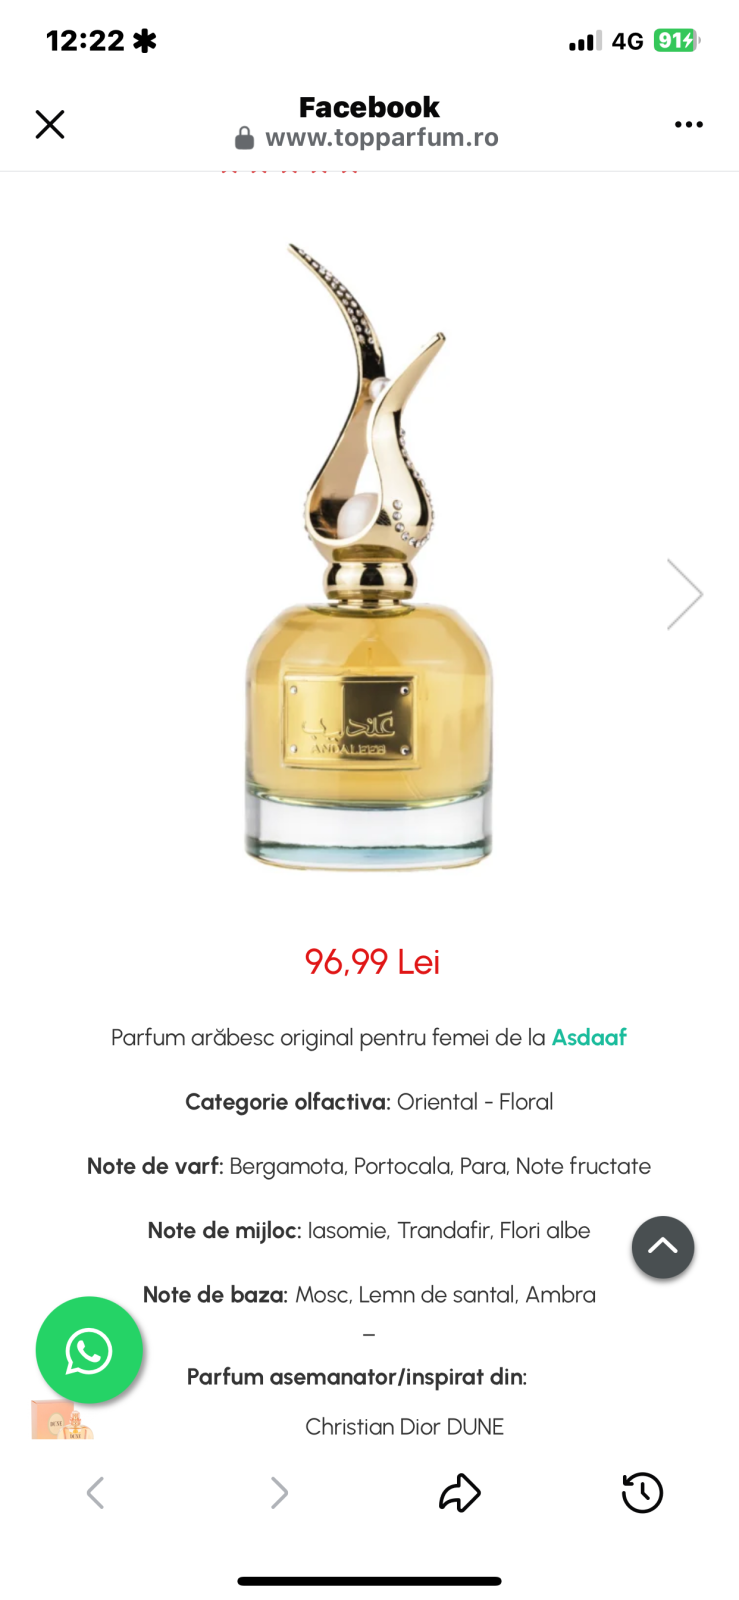Screen dimensions: 739x1600
Task: Tap the Christian Dior DUNE text
Action: click(404, 1427)
